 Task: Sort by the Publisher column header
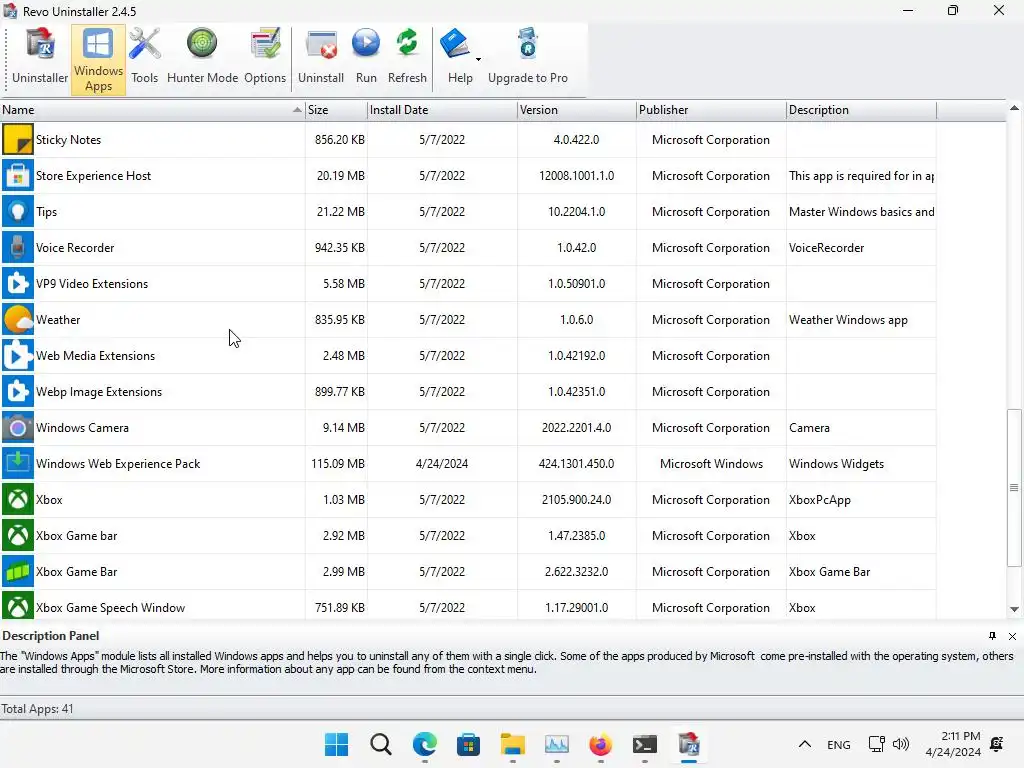coord(711,110)
